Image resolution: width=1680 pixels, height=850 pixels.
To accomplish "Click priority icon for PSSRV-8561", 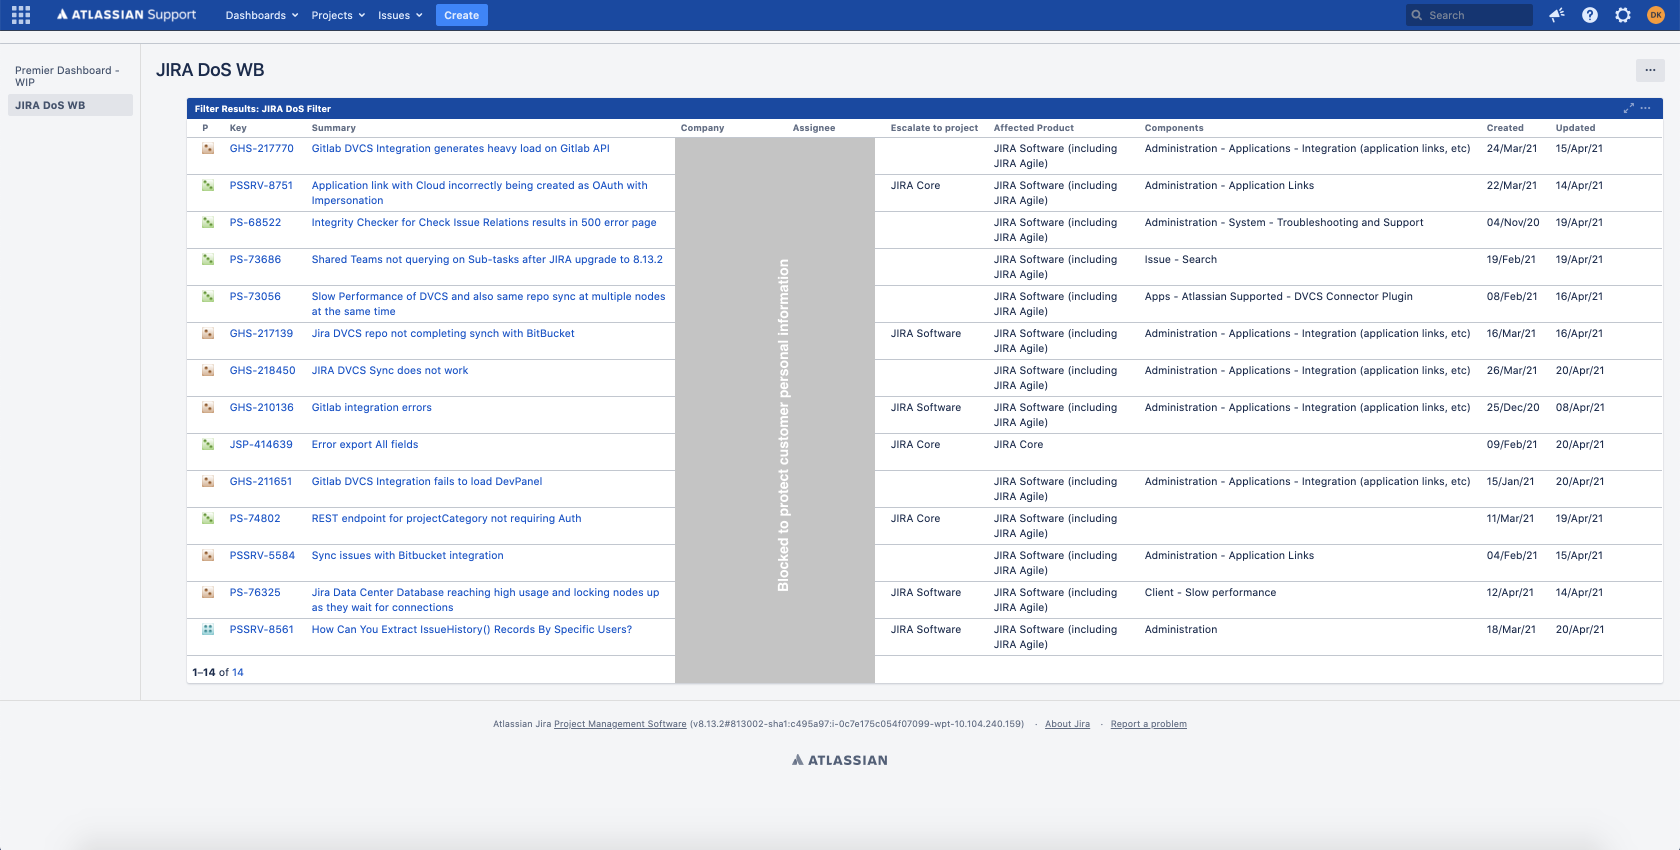I will (208, 630).
